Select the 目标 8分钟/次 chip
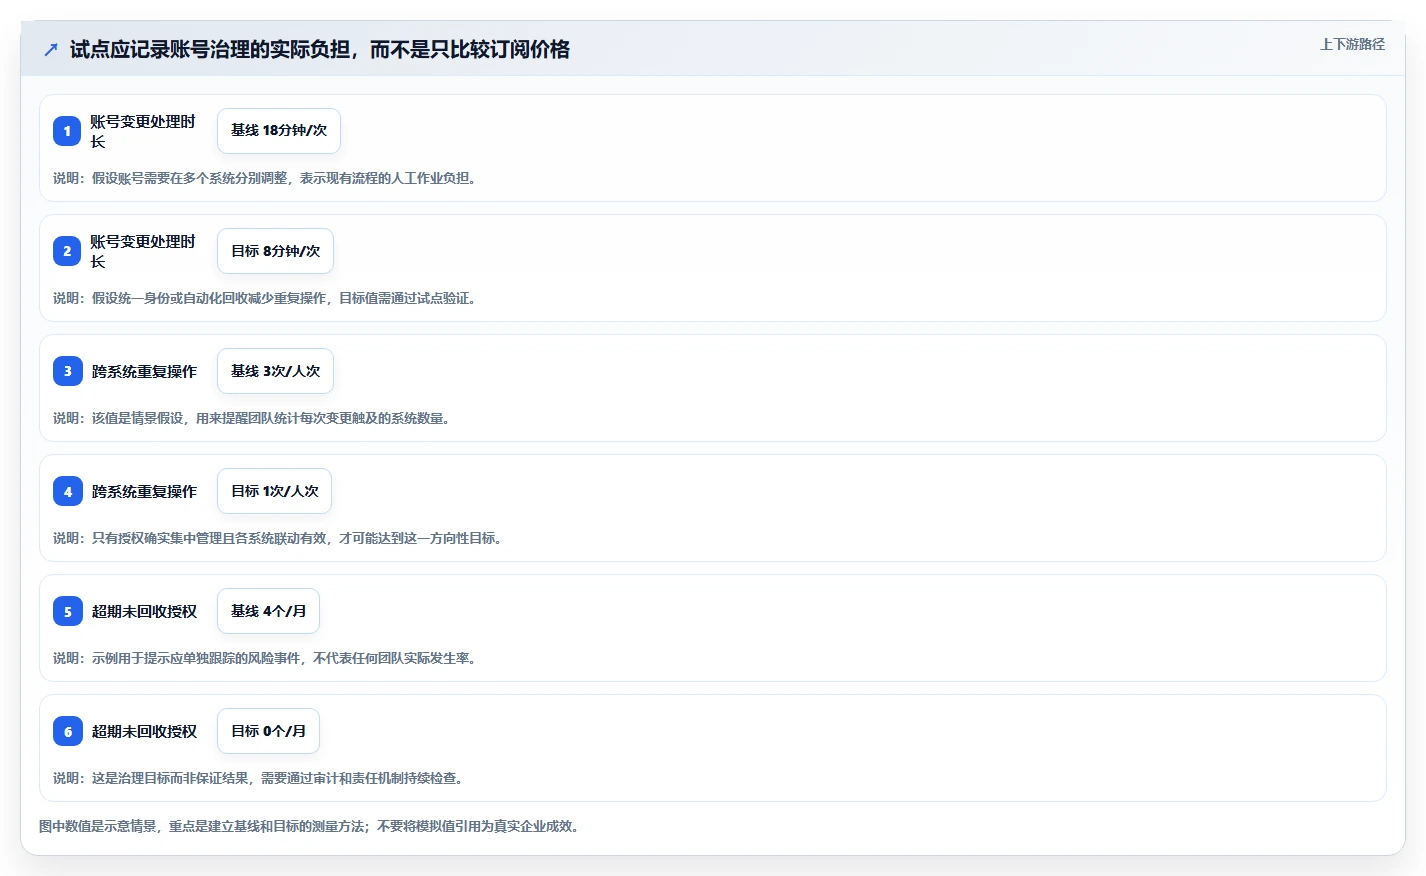The height and width of the screenshot is (876, 1426). 275,251
